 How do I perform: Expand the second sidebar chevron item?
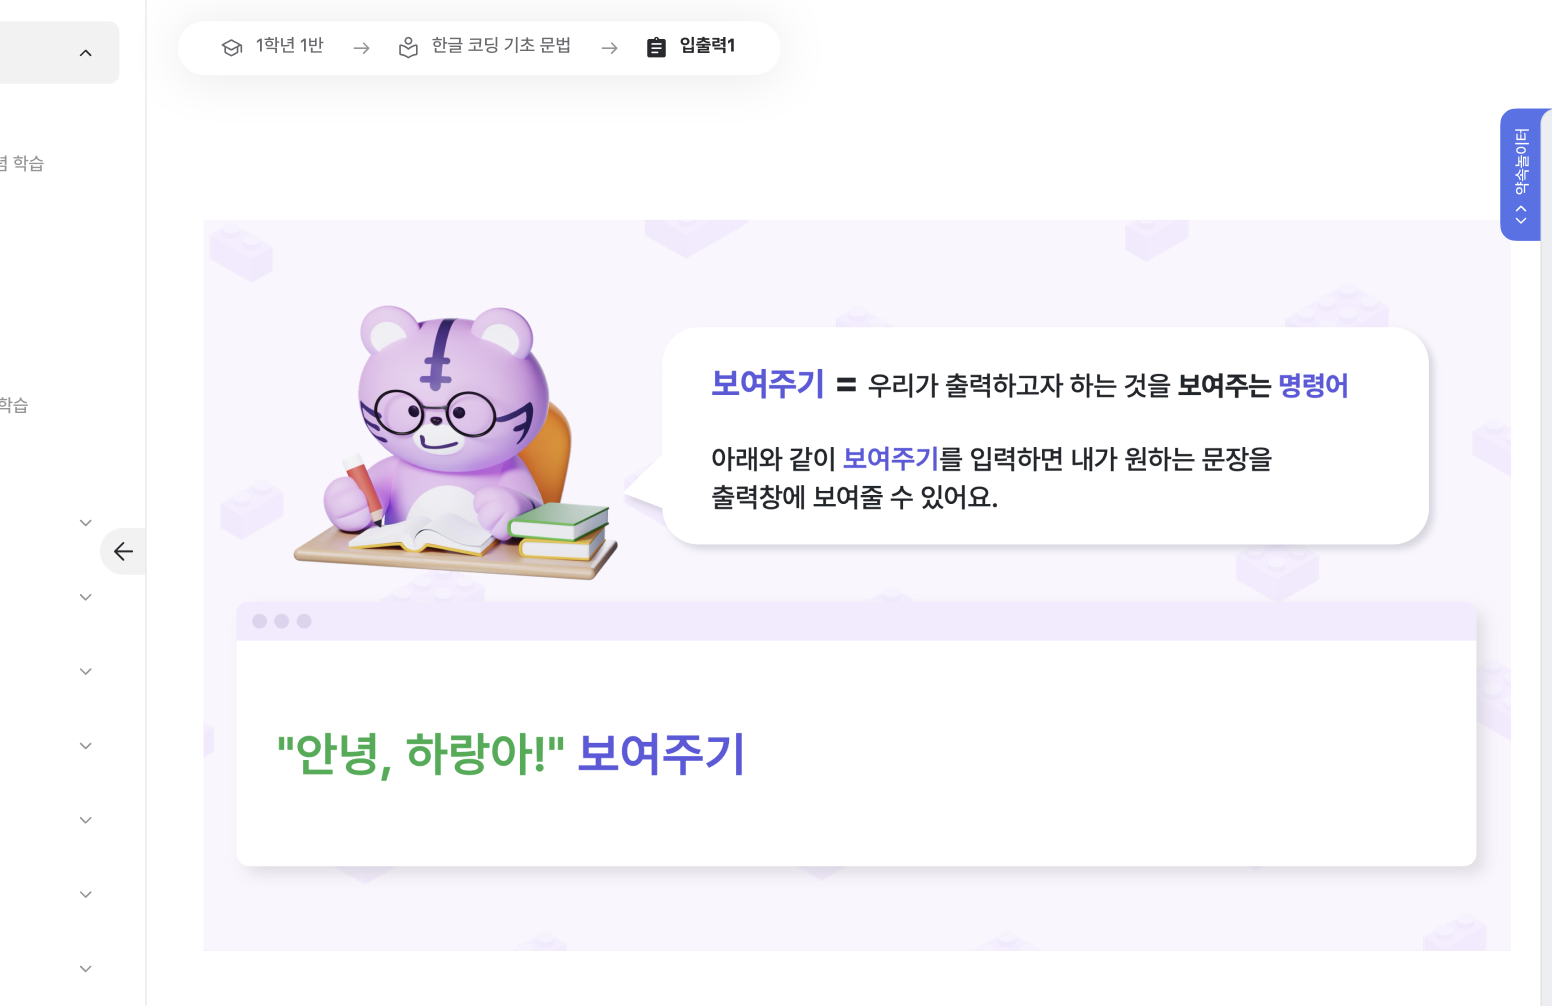point(86,597)
